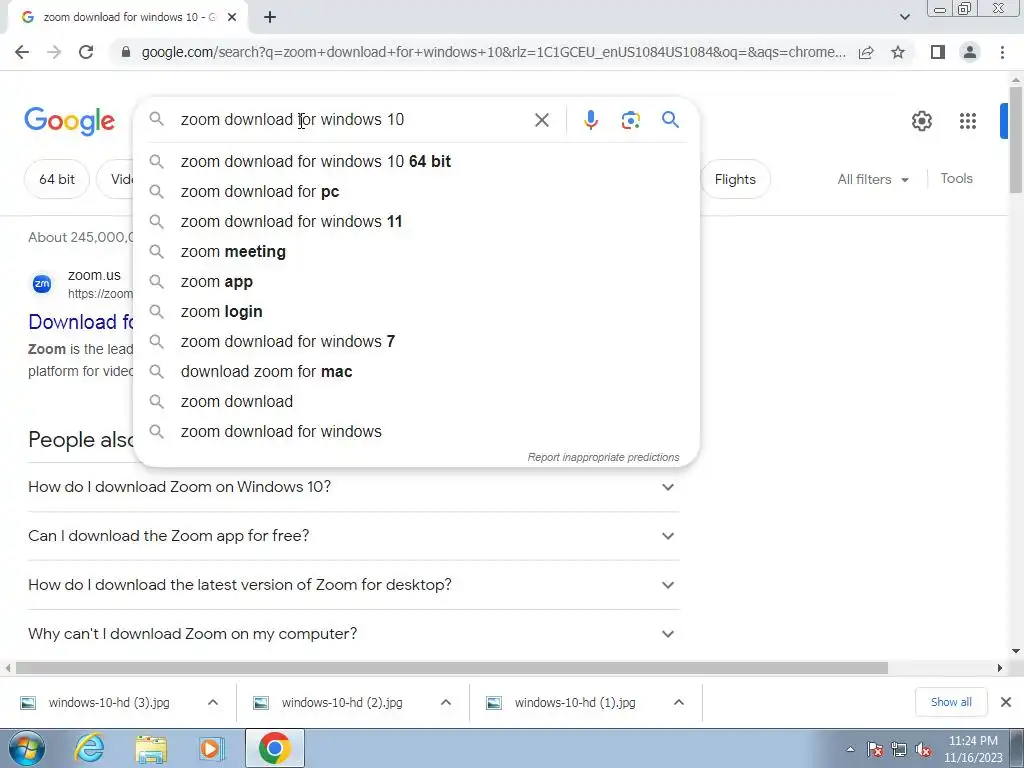Choose suggestion 'zoom download for windows 7'

tap(417, 342)
